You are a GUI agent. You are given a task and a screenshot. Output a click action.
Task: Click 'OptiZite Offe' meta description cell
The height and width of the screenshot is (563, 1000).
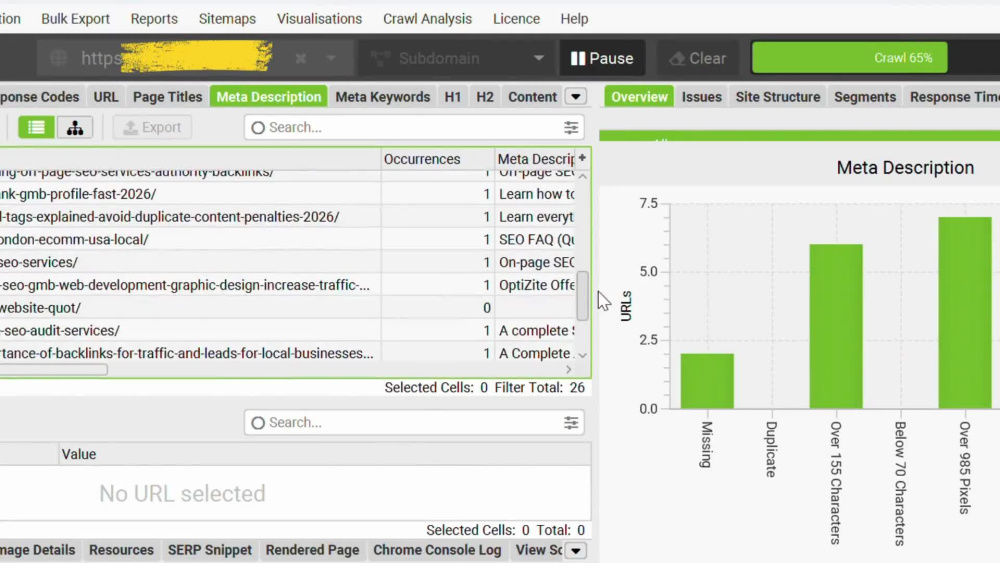coord(536,285)
